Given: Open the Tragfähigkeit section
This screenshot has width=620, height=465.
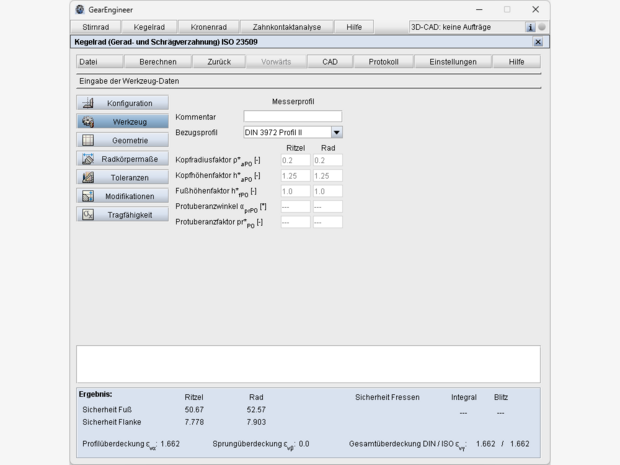Looking at the screenshot, I should click(x=122, y=214).
